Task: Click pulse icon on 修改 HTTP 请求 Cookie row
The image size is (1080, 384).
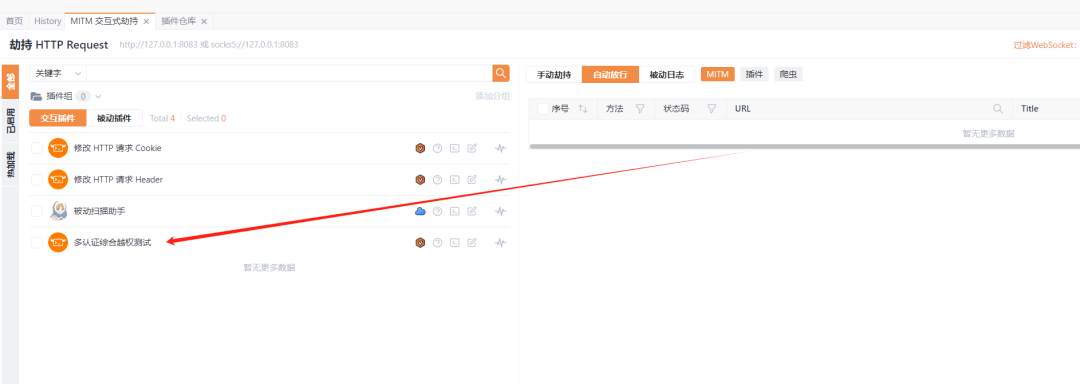Action: pyautogui.click(x=501, y=148)
